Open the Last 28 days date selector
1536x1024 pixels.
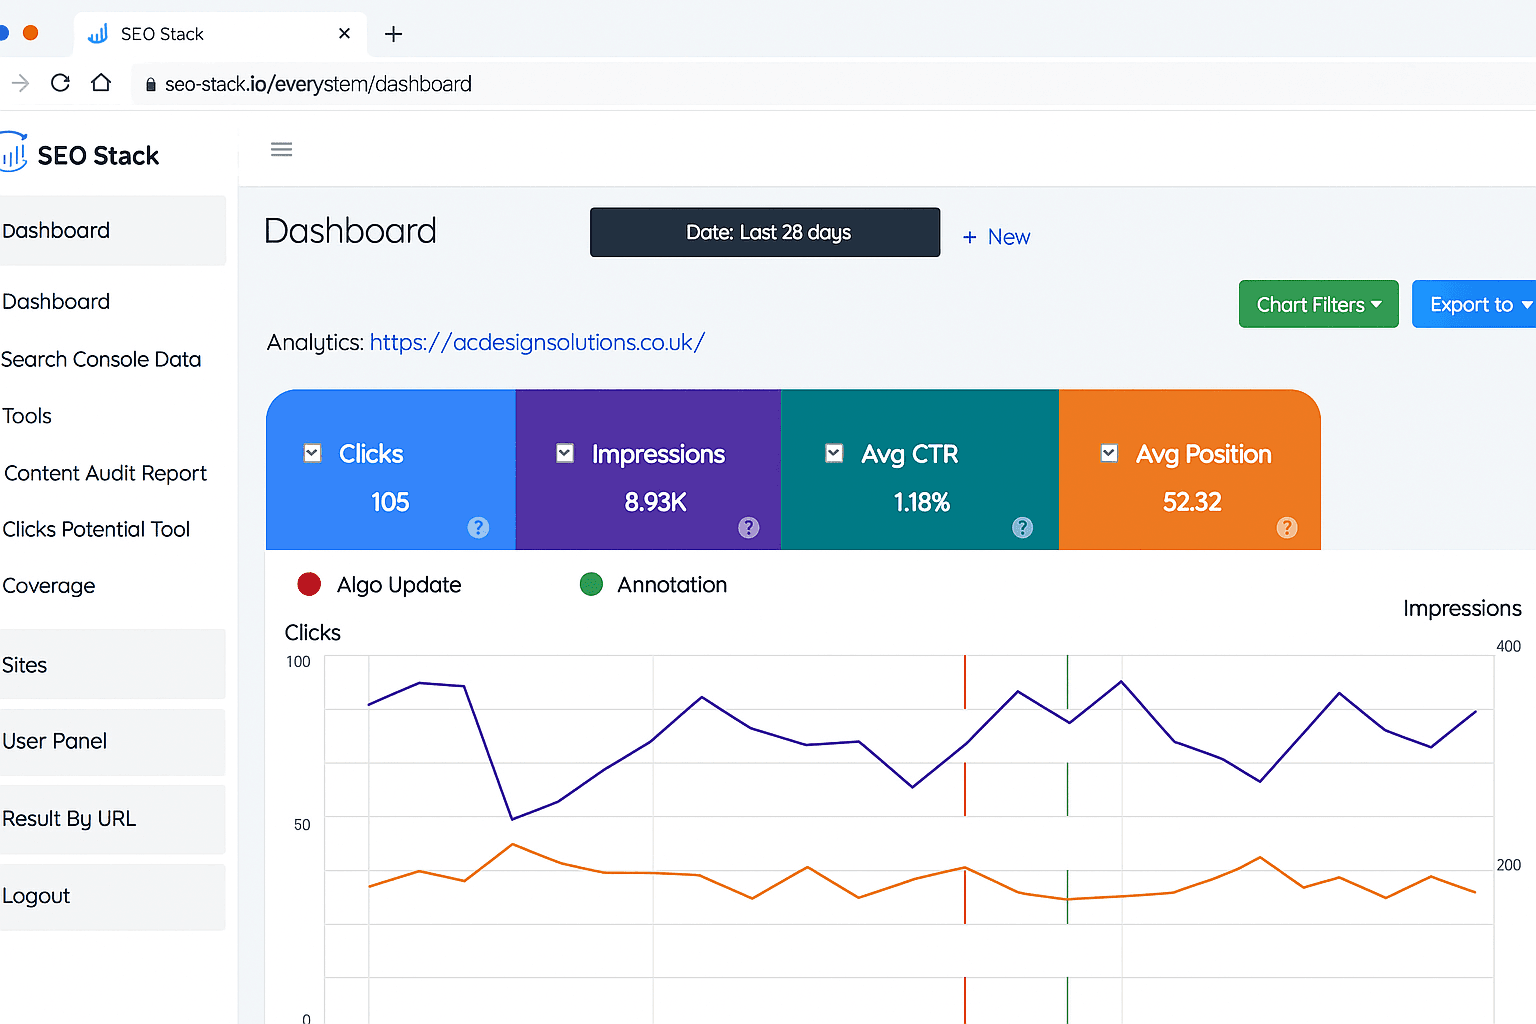(764, 232)
